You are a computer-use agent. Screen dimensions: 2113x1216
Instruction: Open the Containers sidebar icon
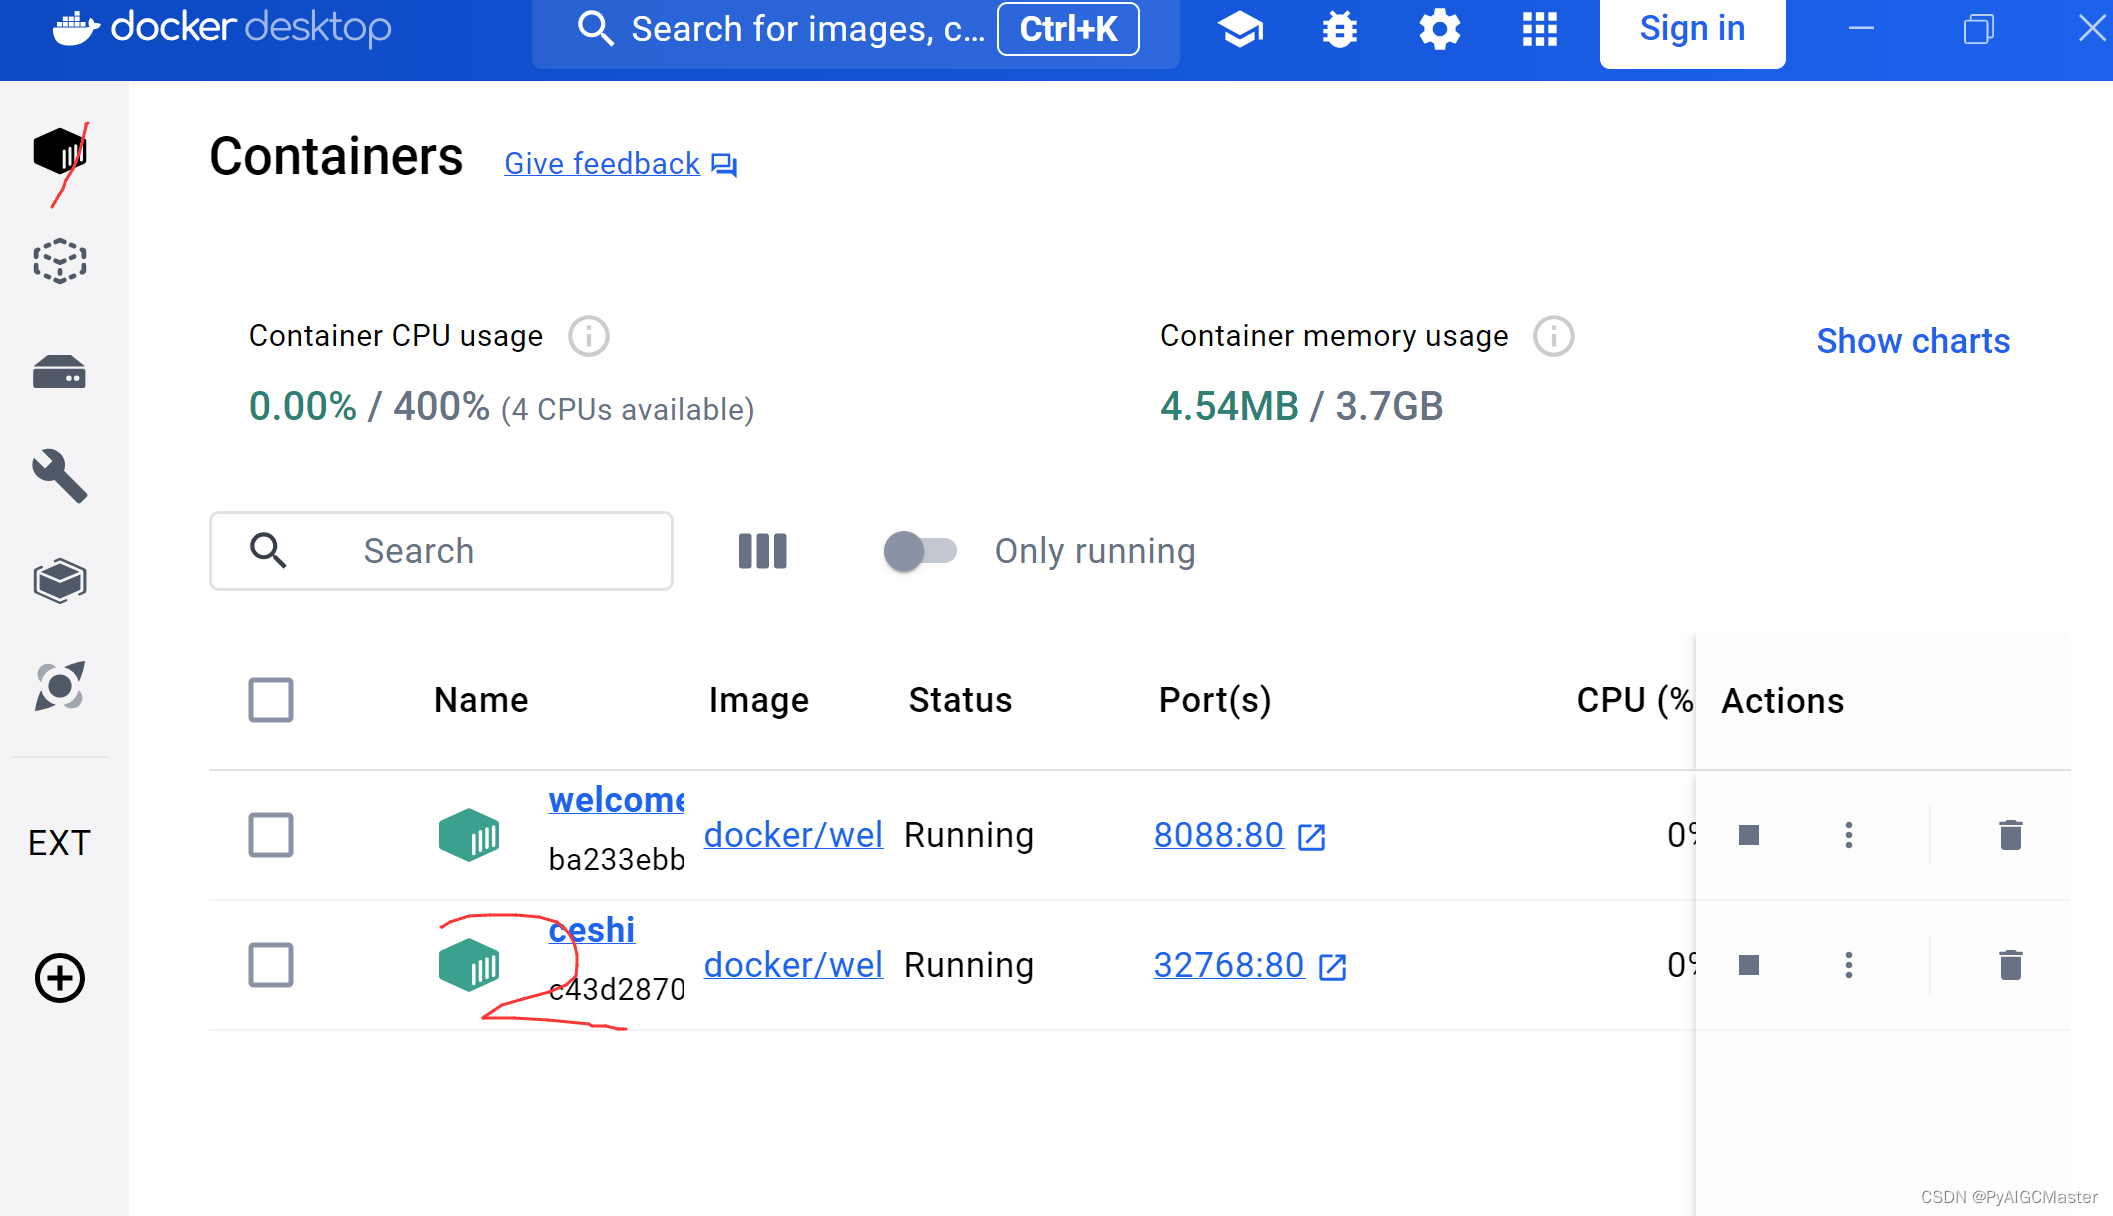click(x=59, y=153)
